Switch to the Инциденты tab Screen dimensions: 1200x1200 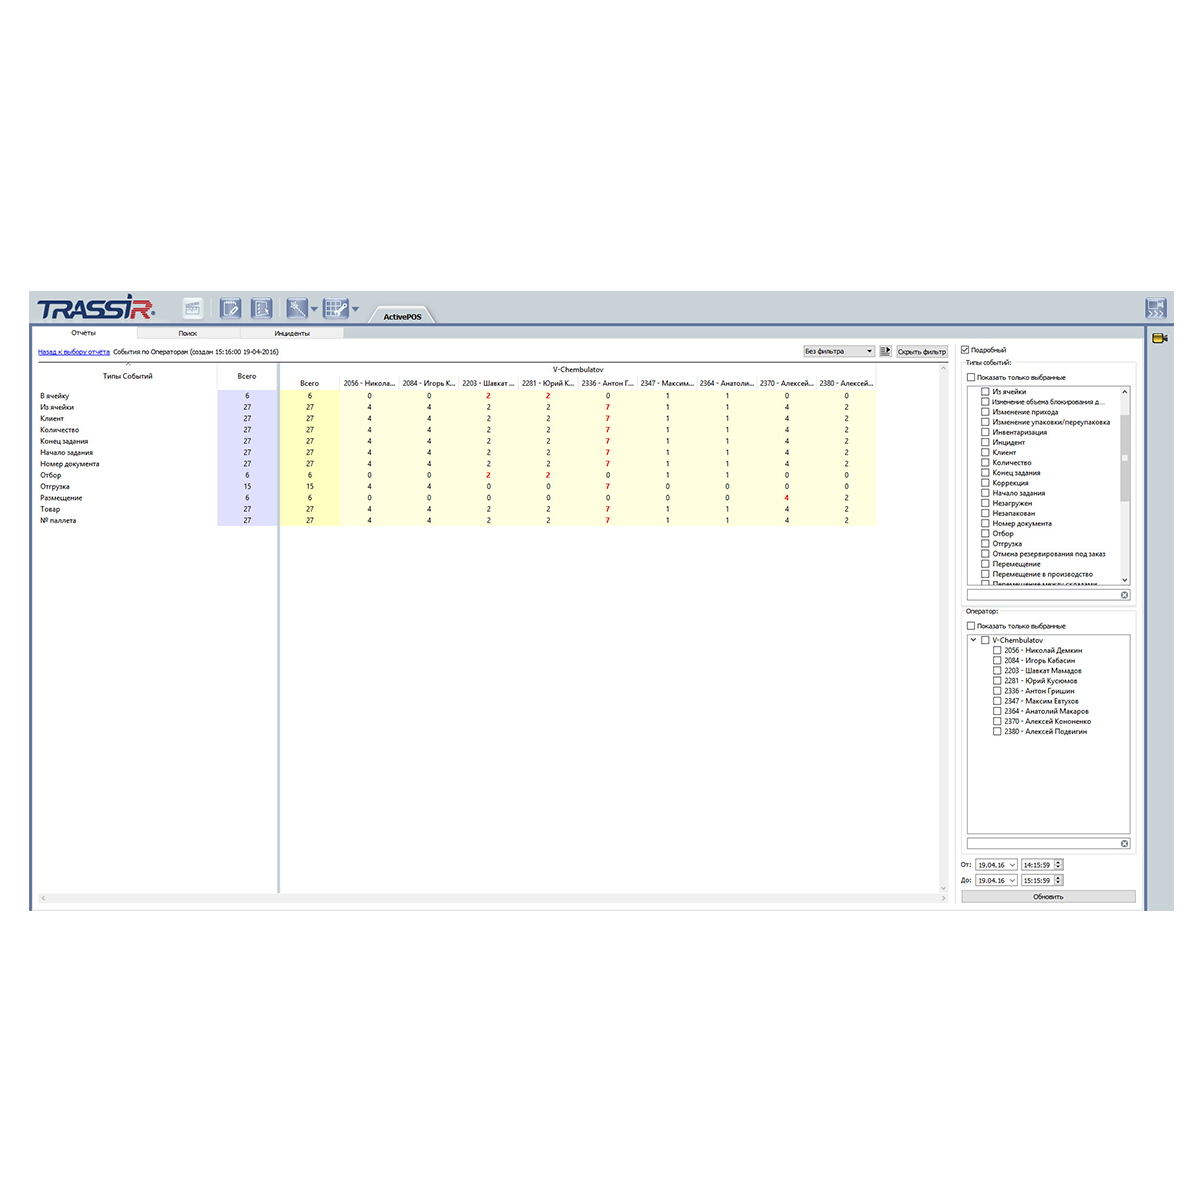(x=292, y=333)
